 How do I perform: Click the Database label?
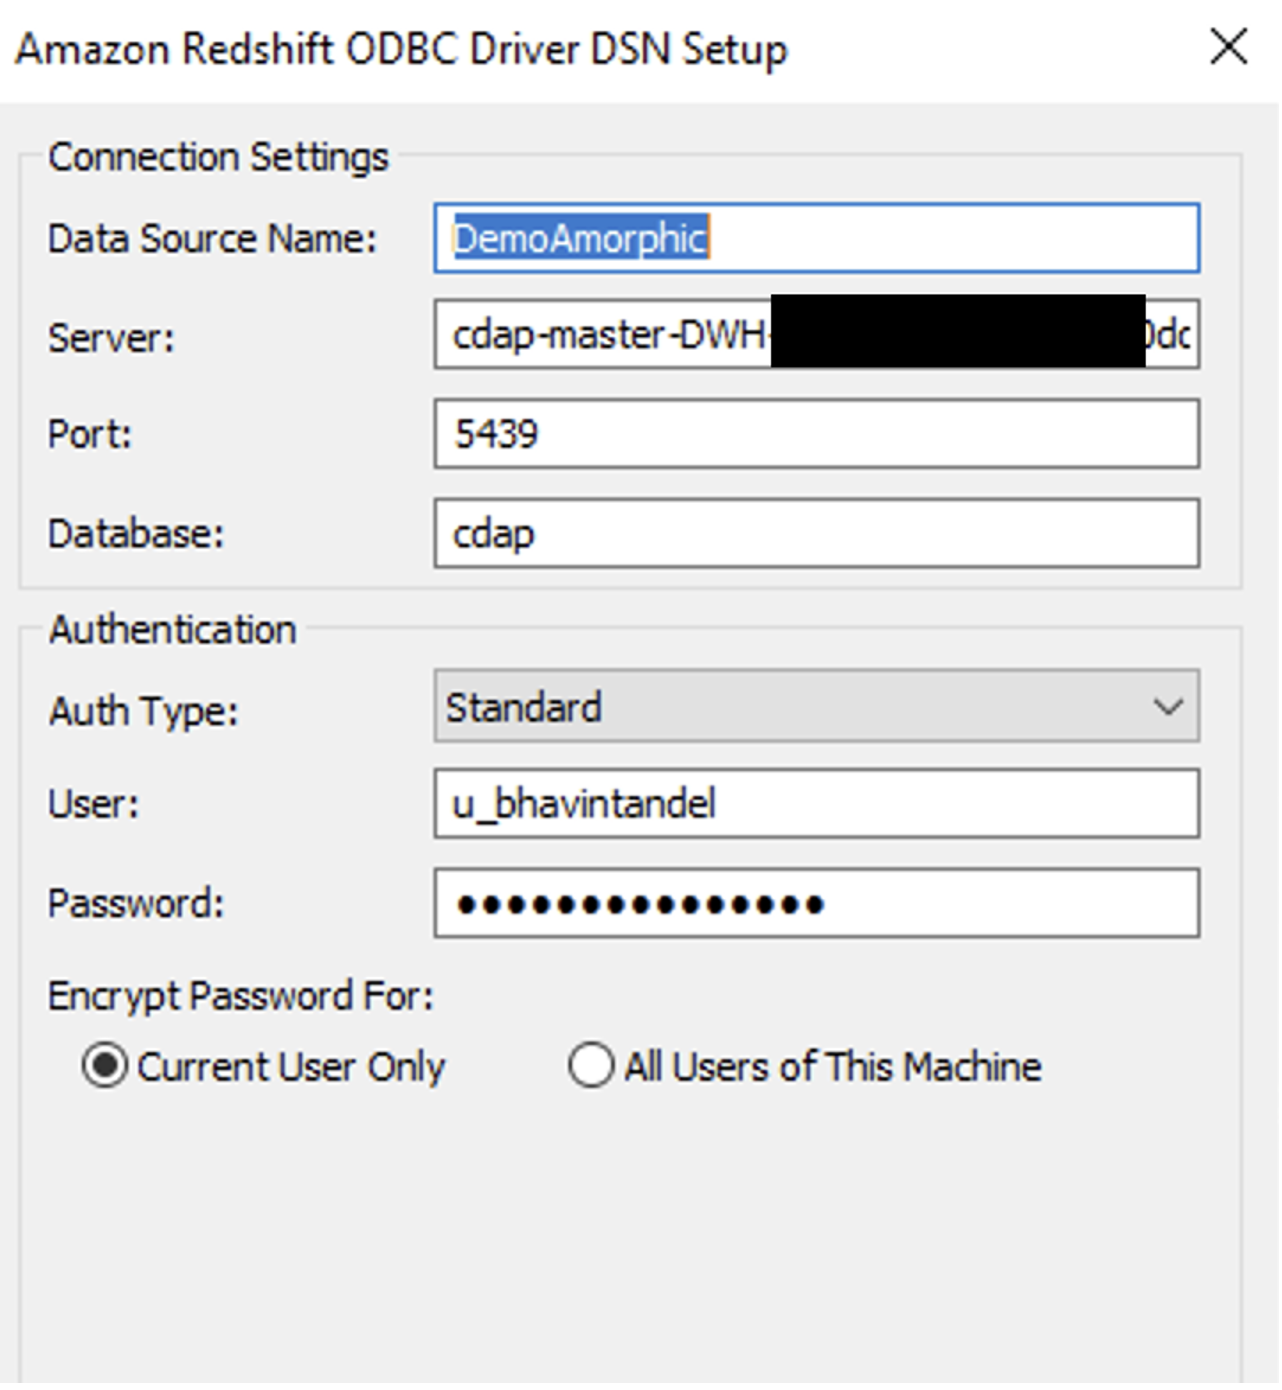tap(136, 534)
